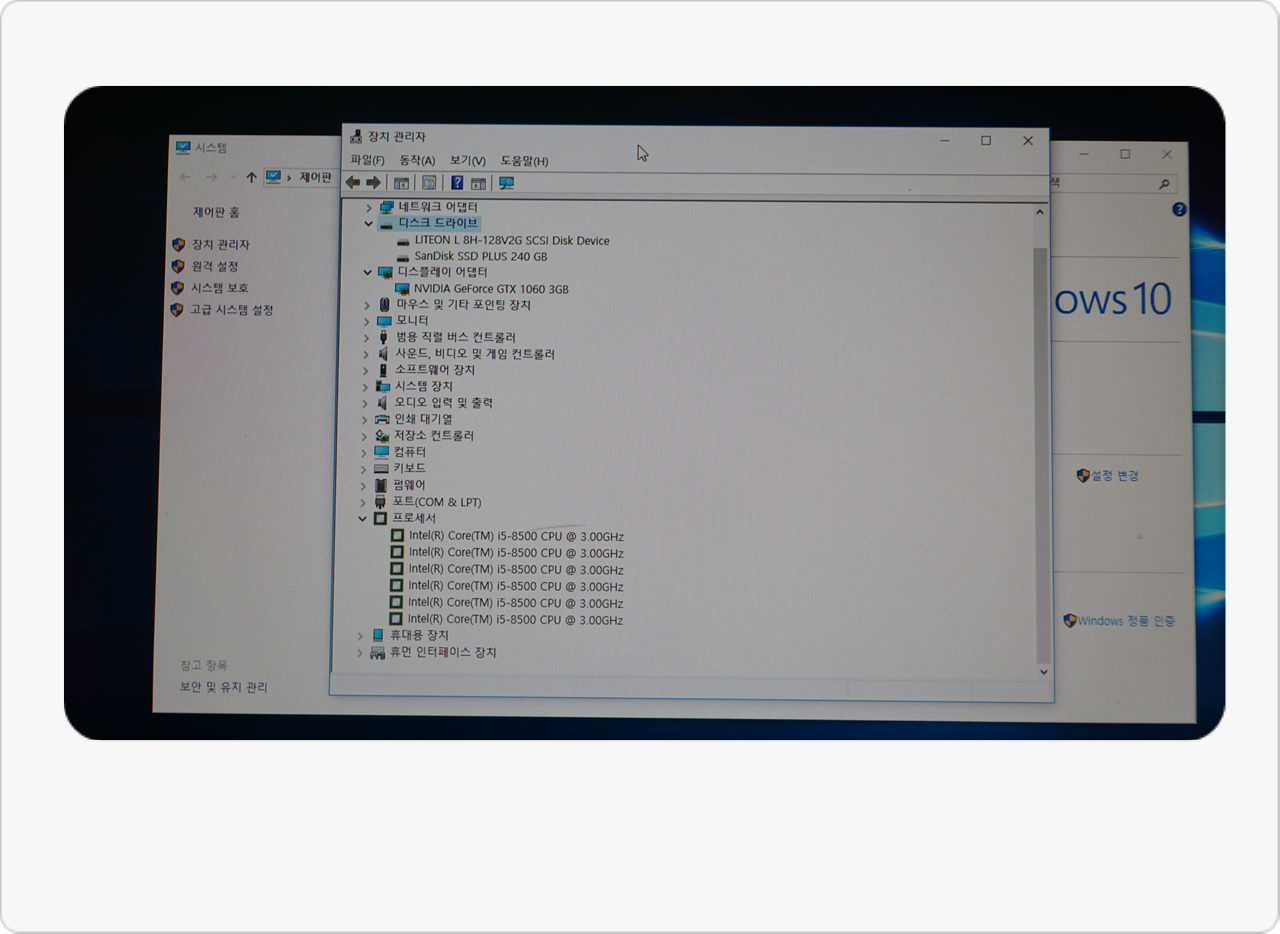This screenshot has width=1280, height=934.
Task: Open the 보기(V) menu
Action: [467, 161]
